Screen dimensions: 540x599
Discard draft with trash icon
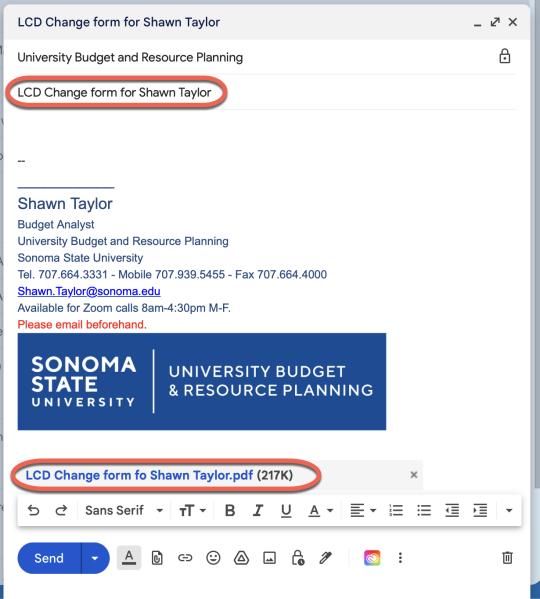tap(507, 558)
